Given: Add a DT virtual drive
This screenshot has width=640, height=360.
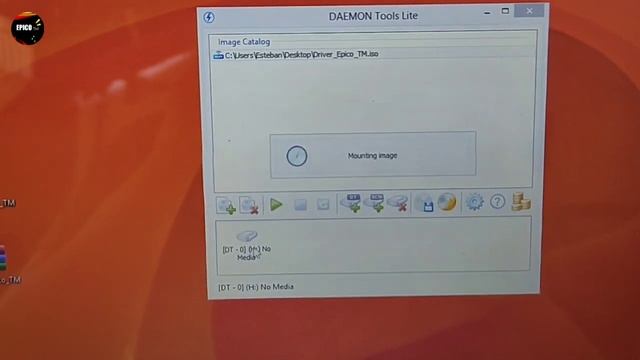Looking at the screenshot, I should (351, 203).
